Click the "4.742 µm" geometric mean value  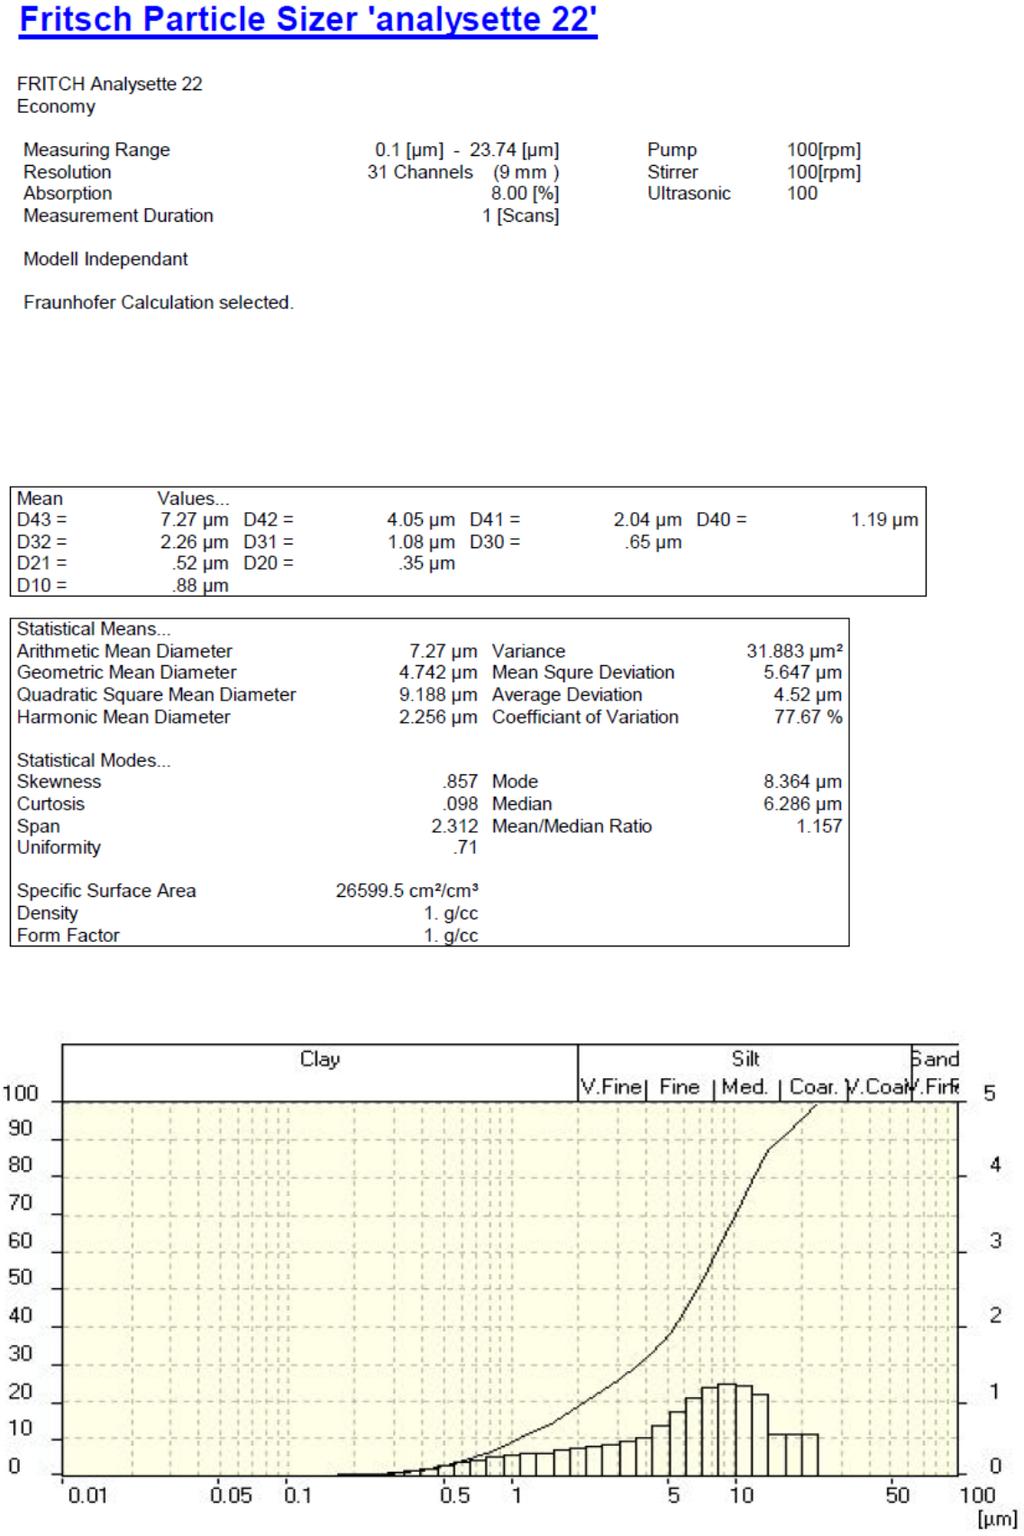pyautogui.click(x=438, y=673)
